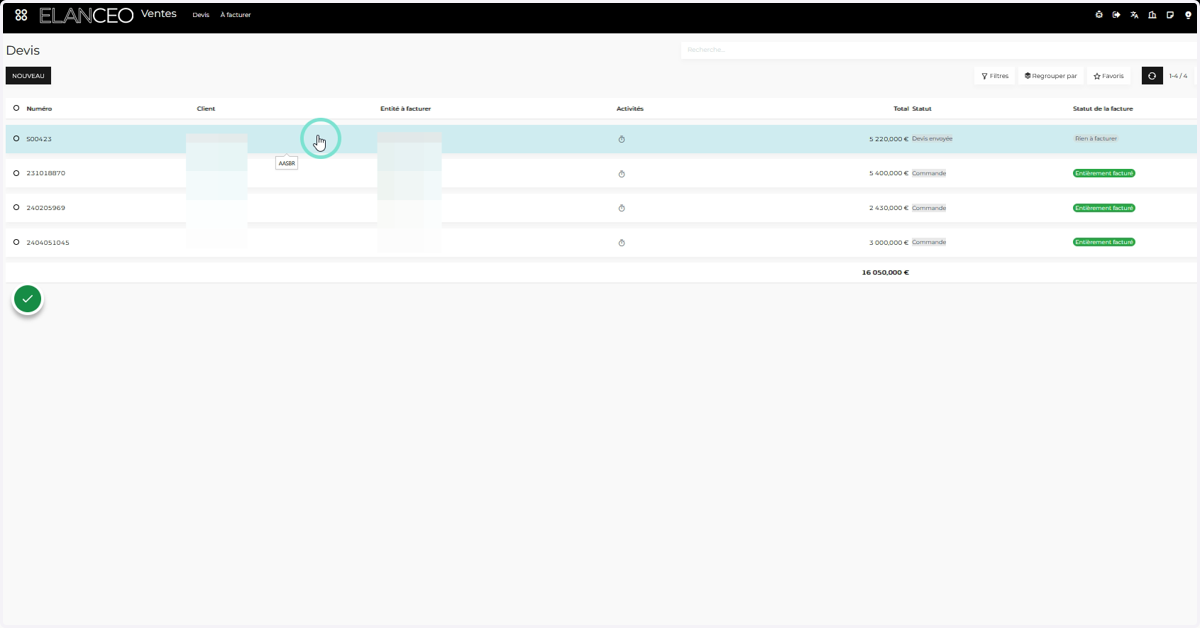Click the total amount 5 400,000 €
The width and height of the screenshot is (1200, 628).
889,173
